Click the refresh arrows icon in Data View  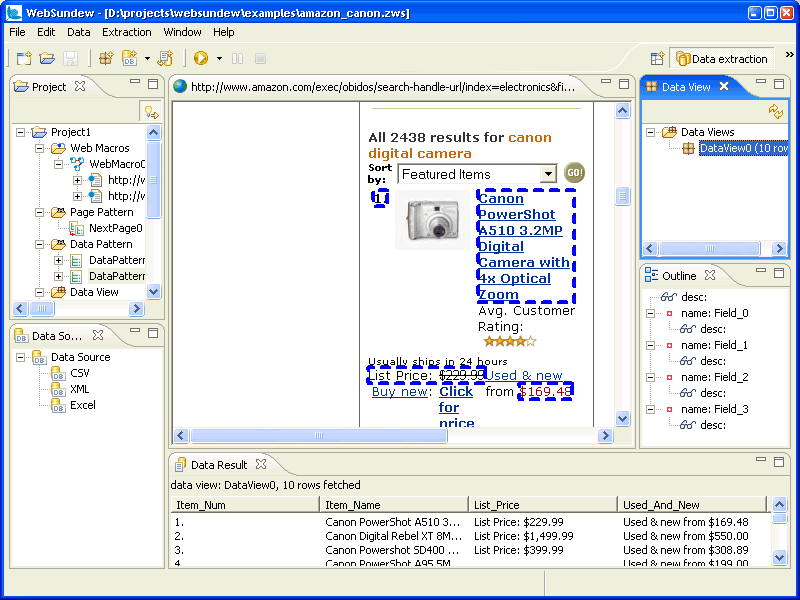coord(776,111)
